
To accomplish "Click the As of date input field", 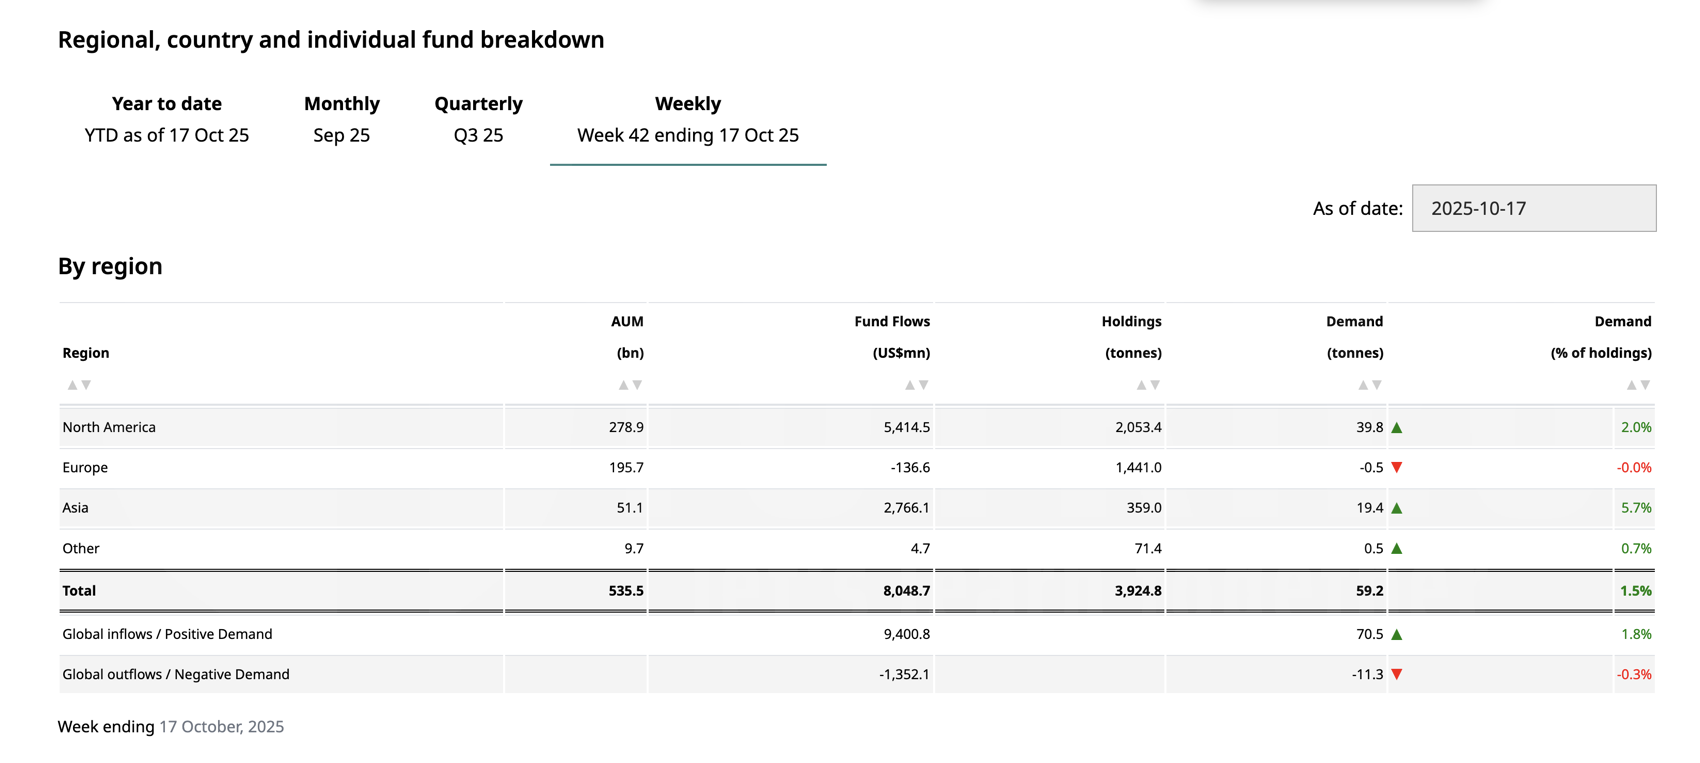I will [x=1533, y=208].
